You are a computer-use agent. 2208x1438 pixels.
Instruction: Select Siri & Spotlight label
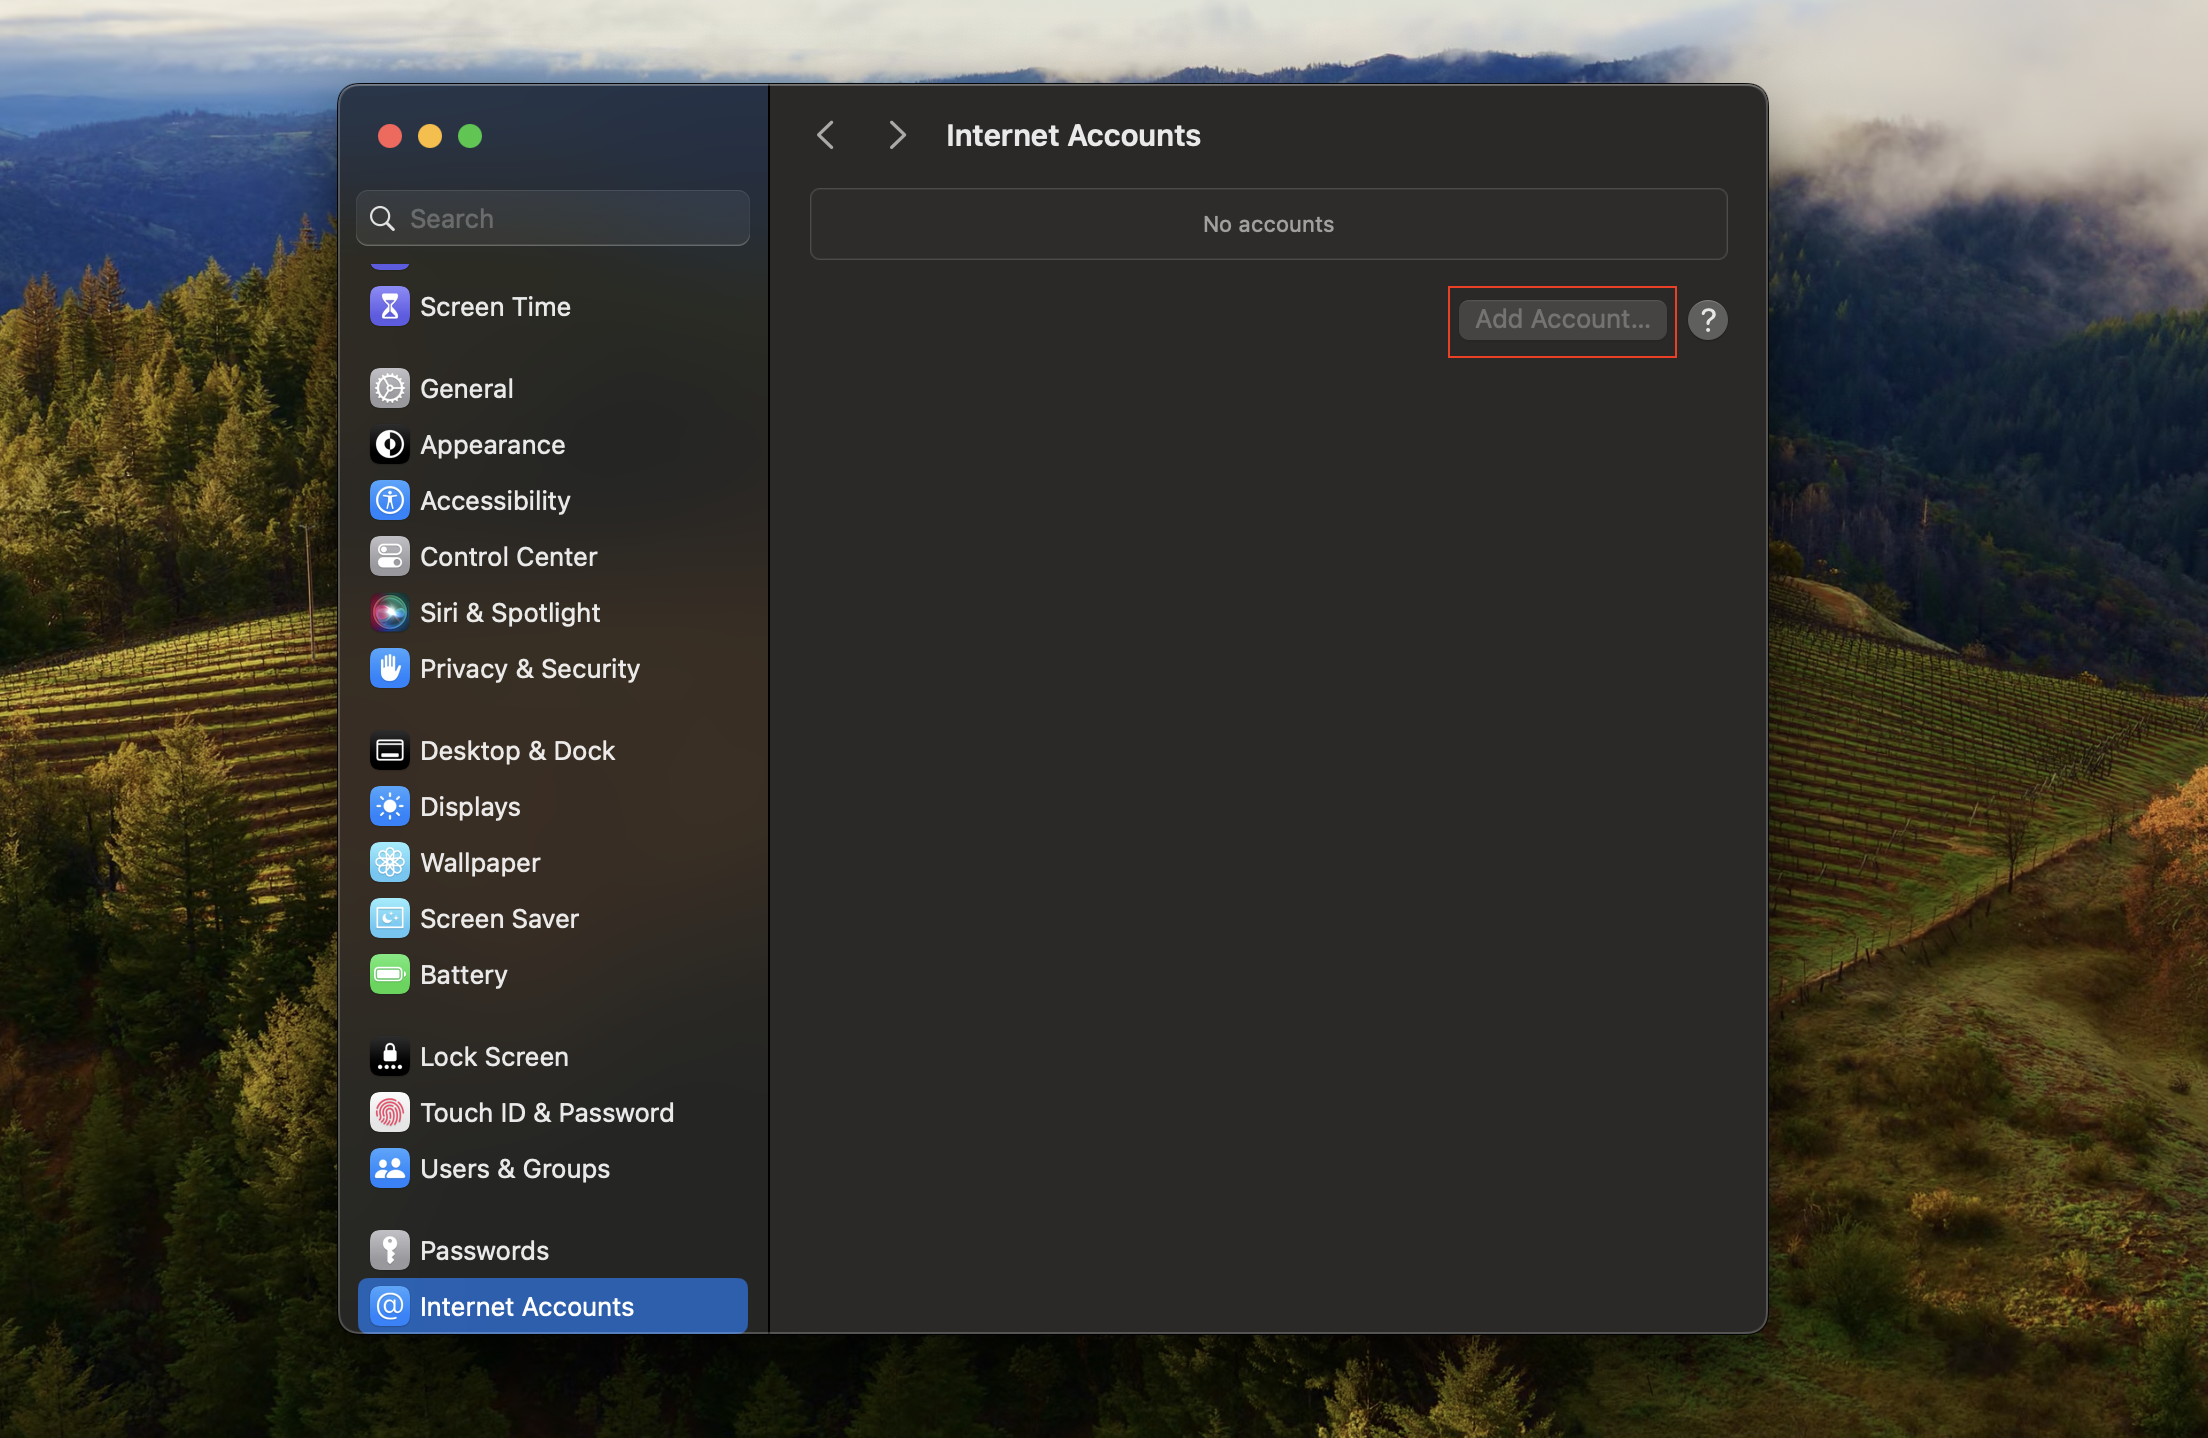click(510, 613)
